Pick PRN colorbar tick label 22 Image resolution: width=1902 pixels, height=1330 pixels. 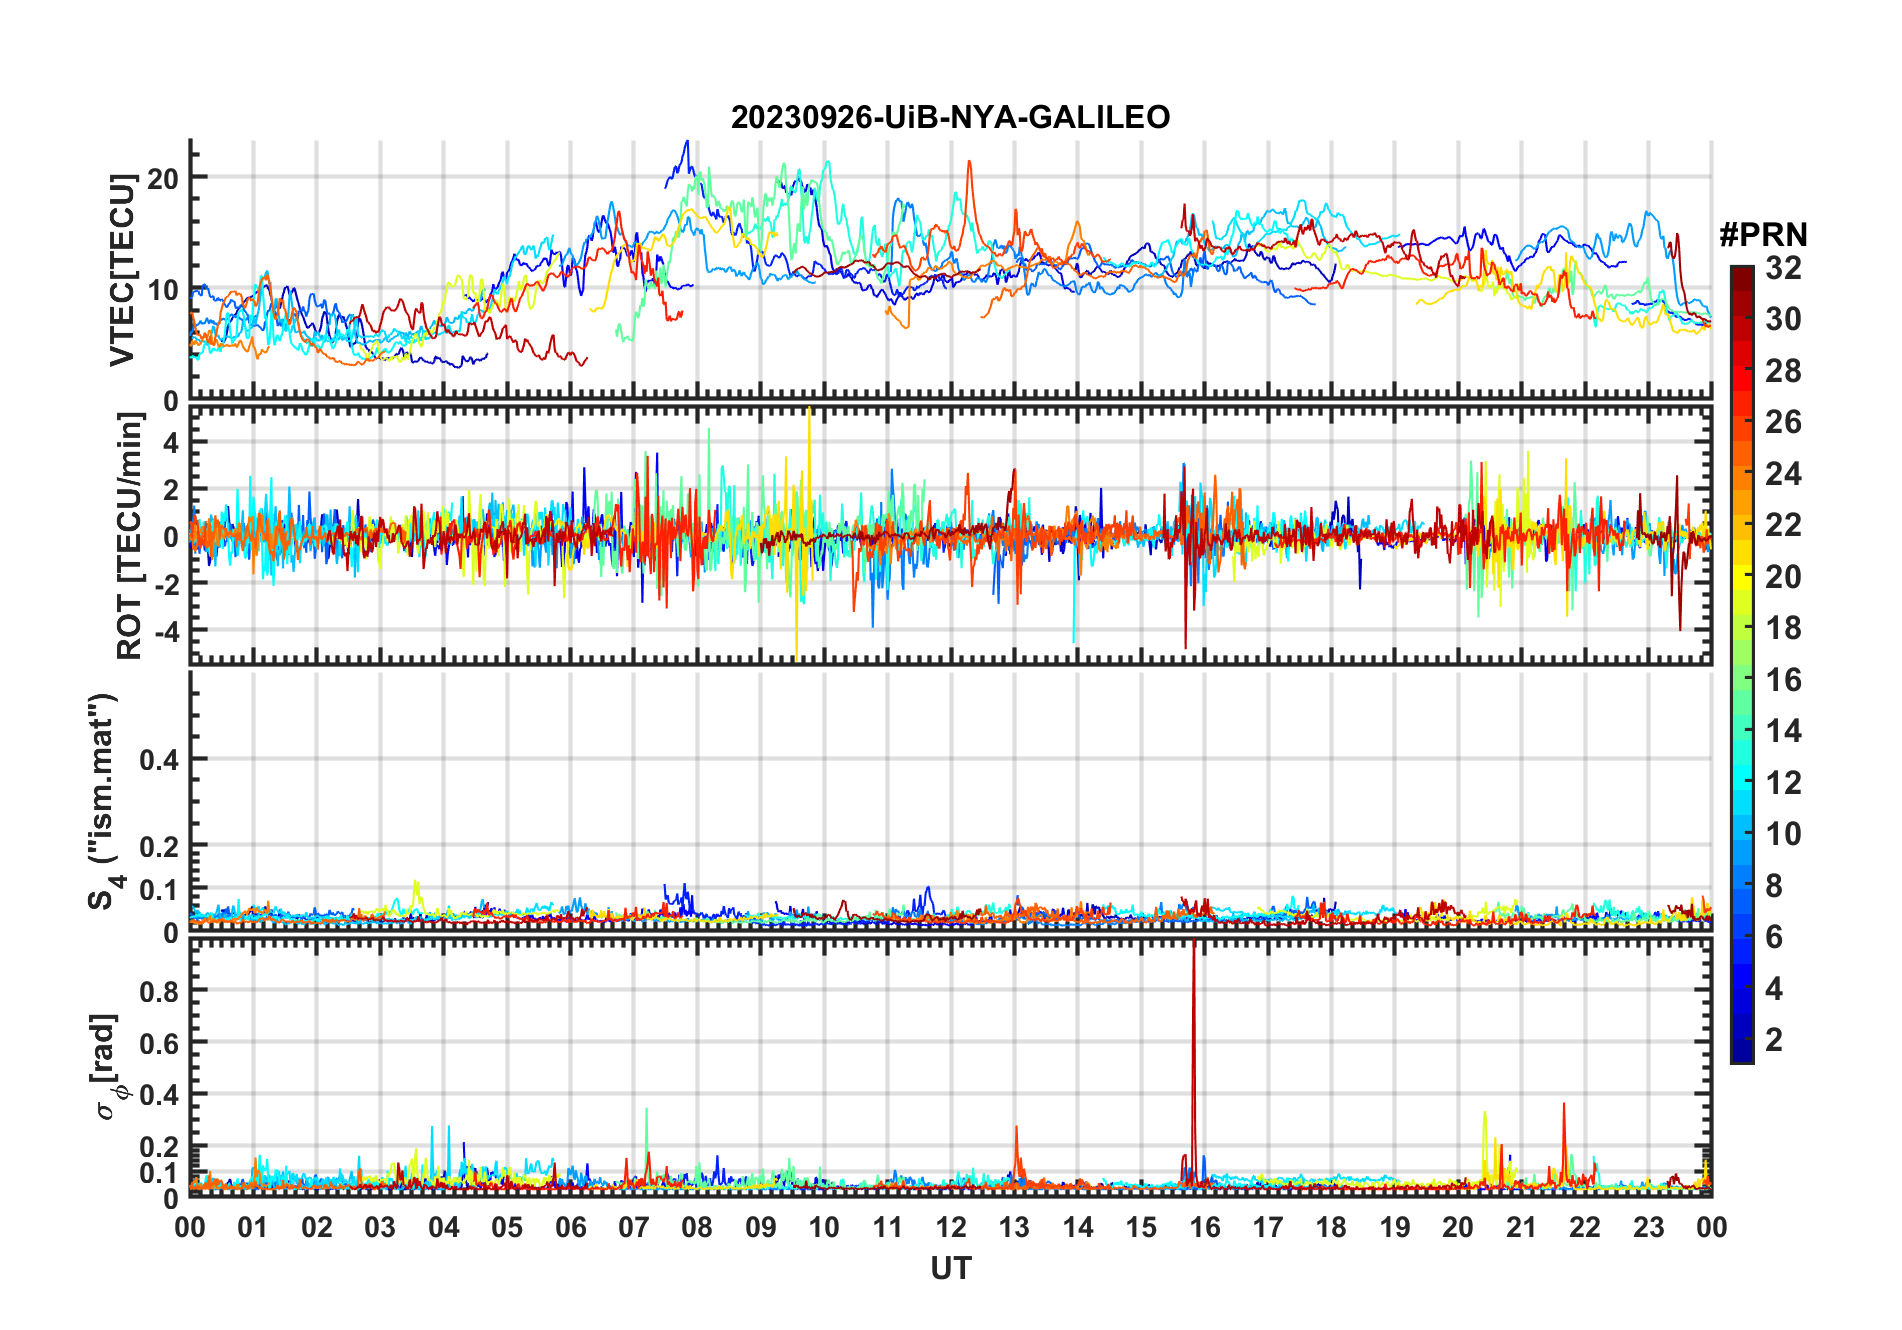[x=1783, y=525]
